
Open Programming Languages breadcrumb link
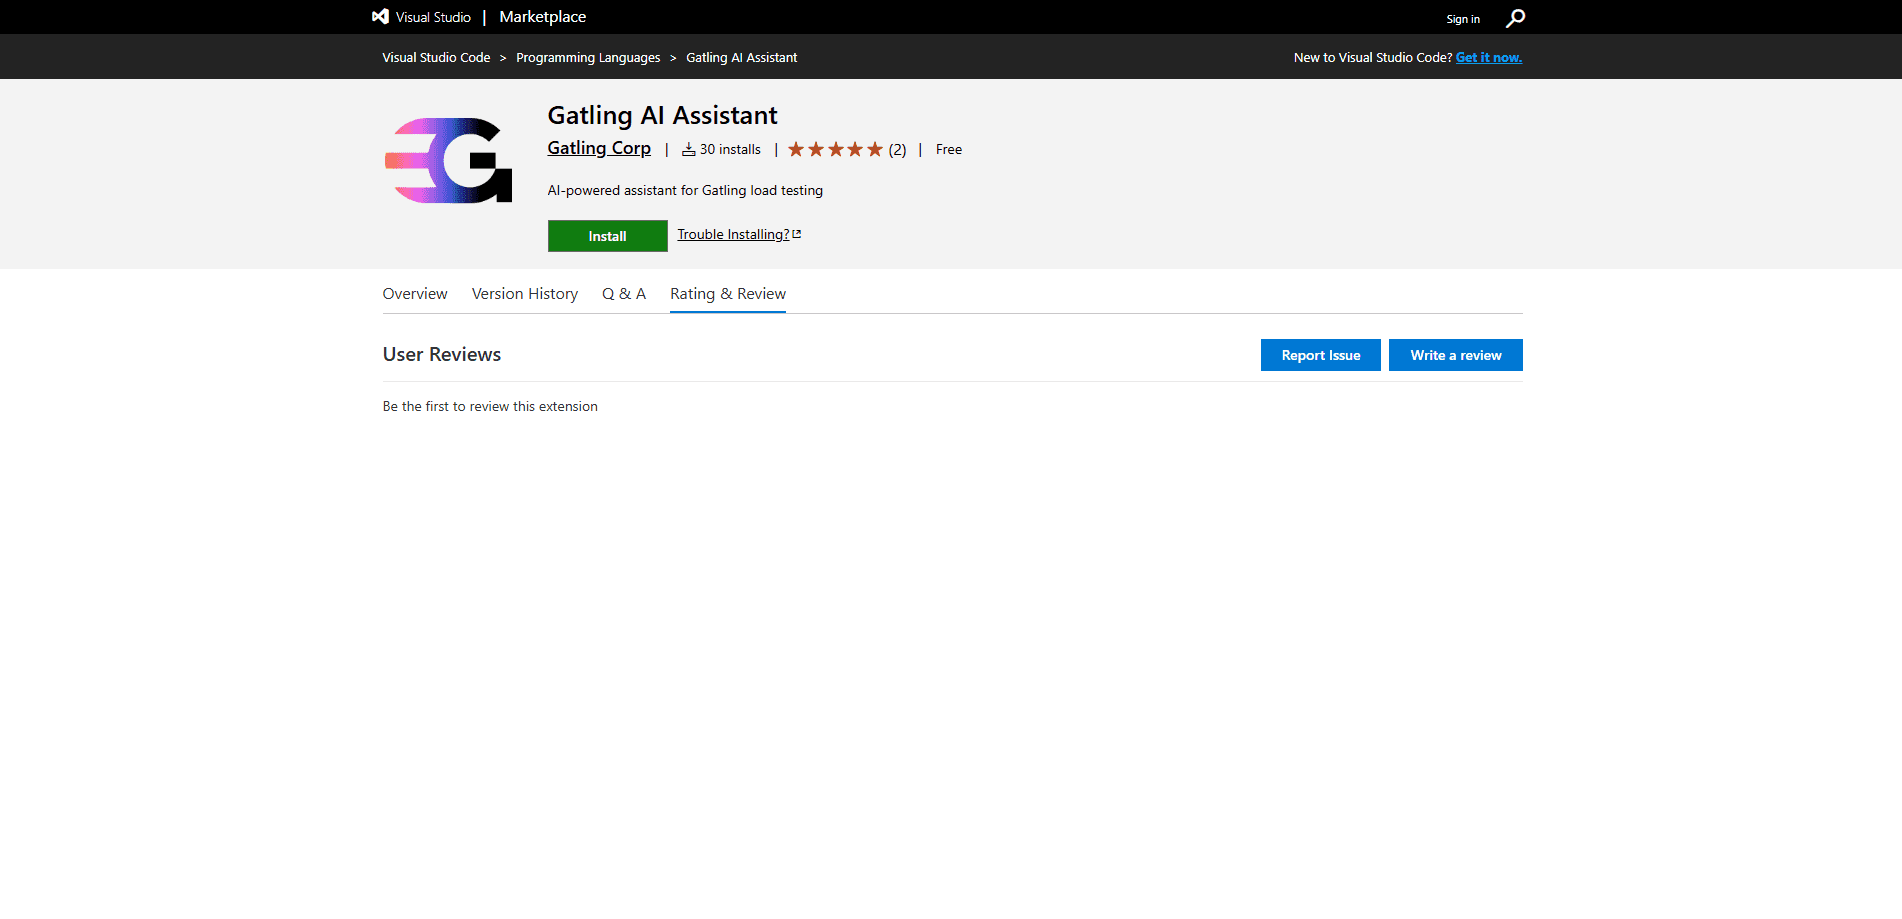pyautogui.click(x=588, y=58)
